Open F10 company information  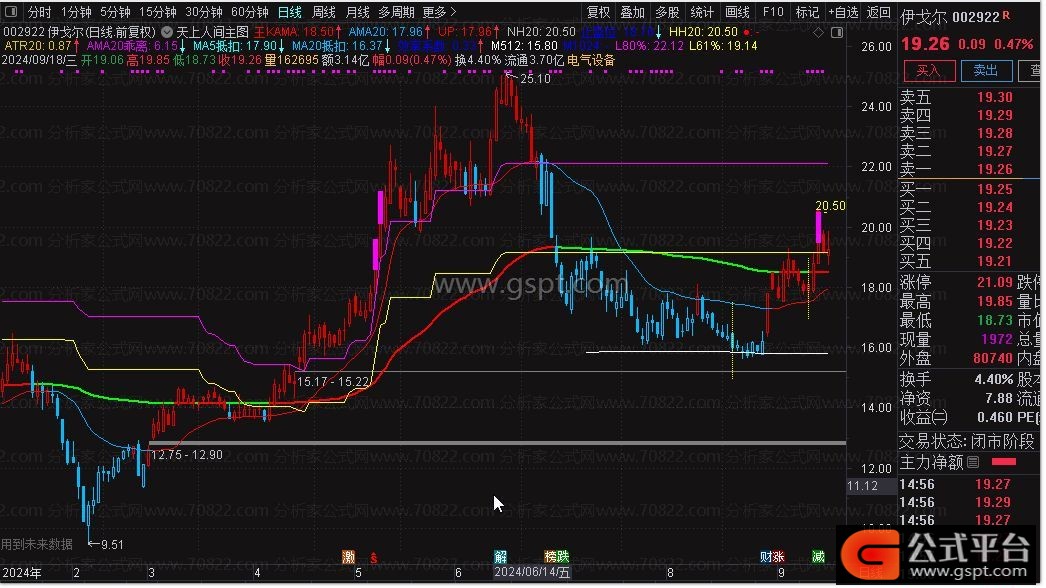click(773, 12)
